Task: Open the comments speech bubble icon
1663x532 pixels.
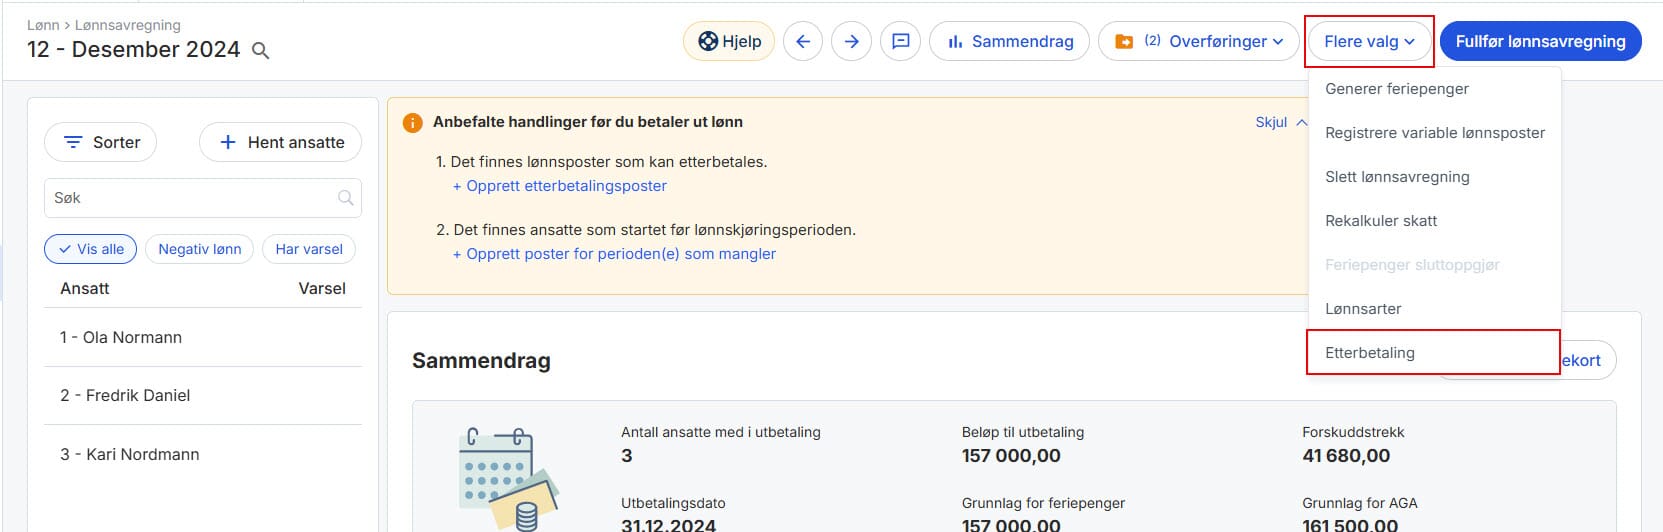Action: (x=900, y=42)
